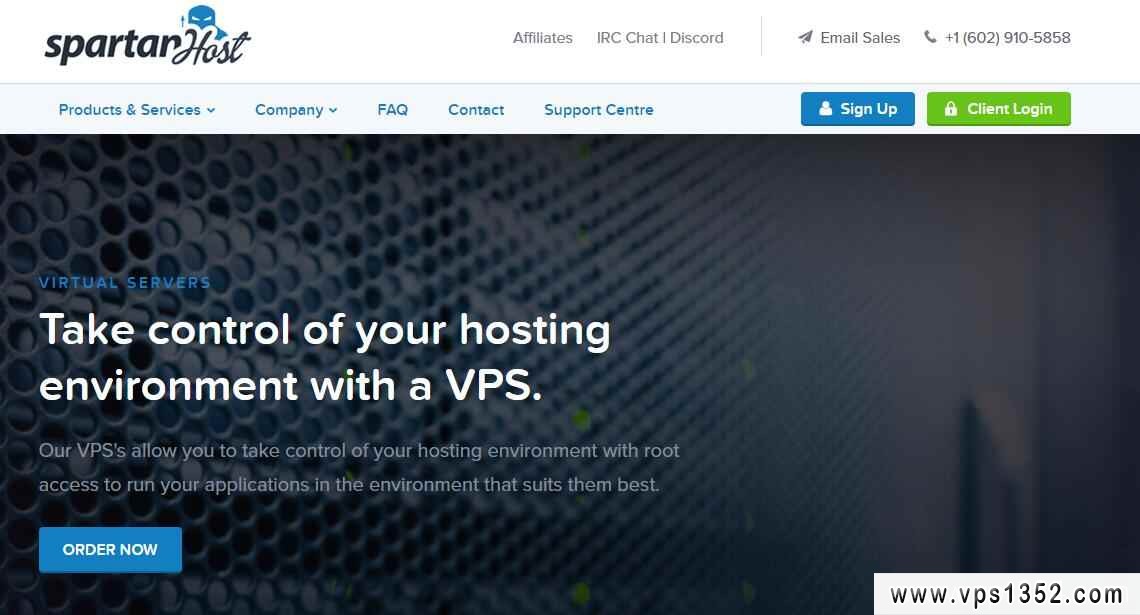The height and width of the screenshot is (615, 1140).
Task: Click the phone handset icon
Action: 930,36
